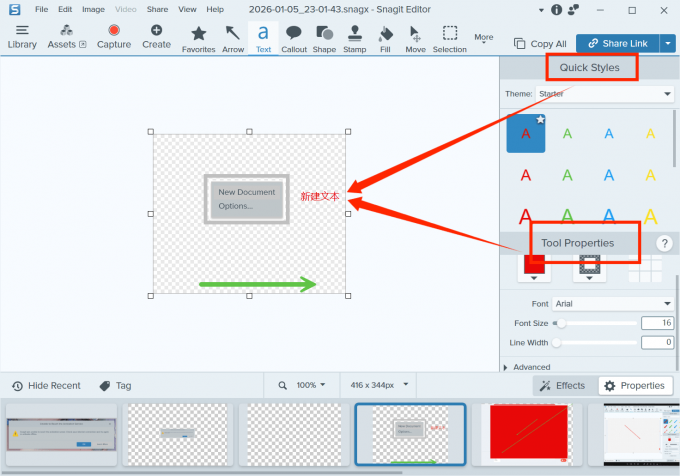Open the Favorites star tool

click(x=198, y=37)
